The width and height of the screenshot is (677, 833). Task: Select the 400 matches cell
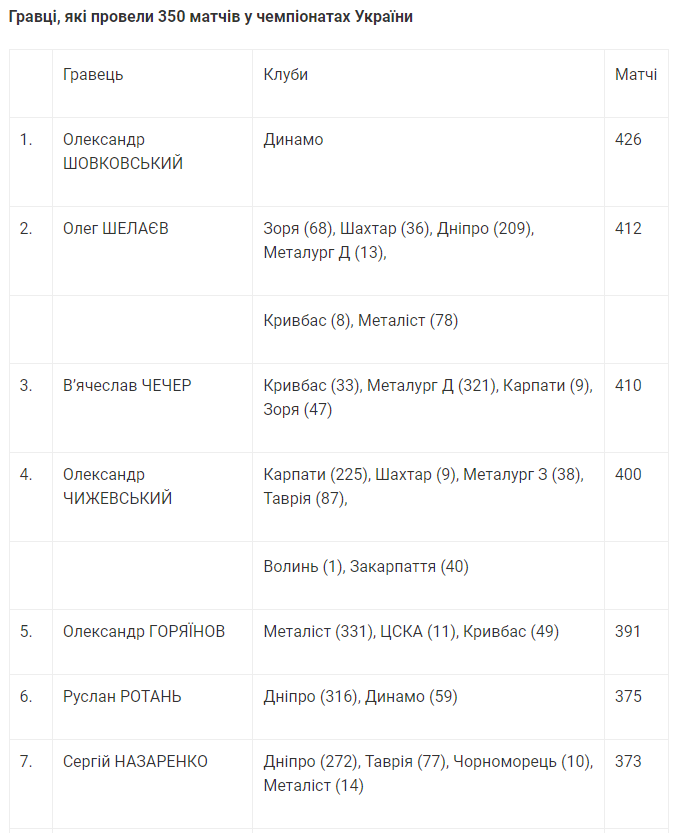pyautogui.click(x=628, y=474)
